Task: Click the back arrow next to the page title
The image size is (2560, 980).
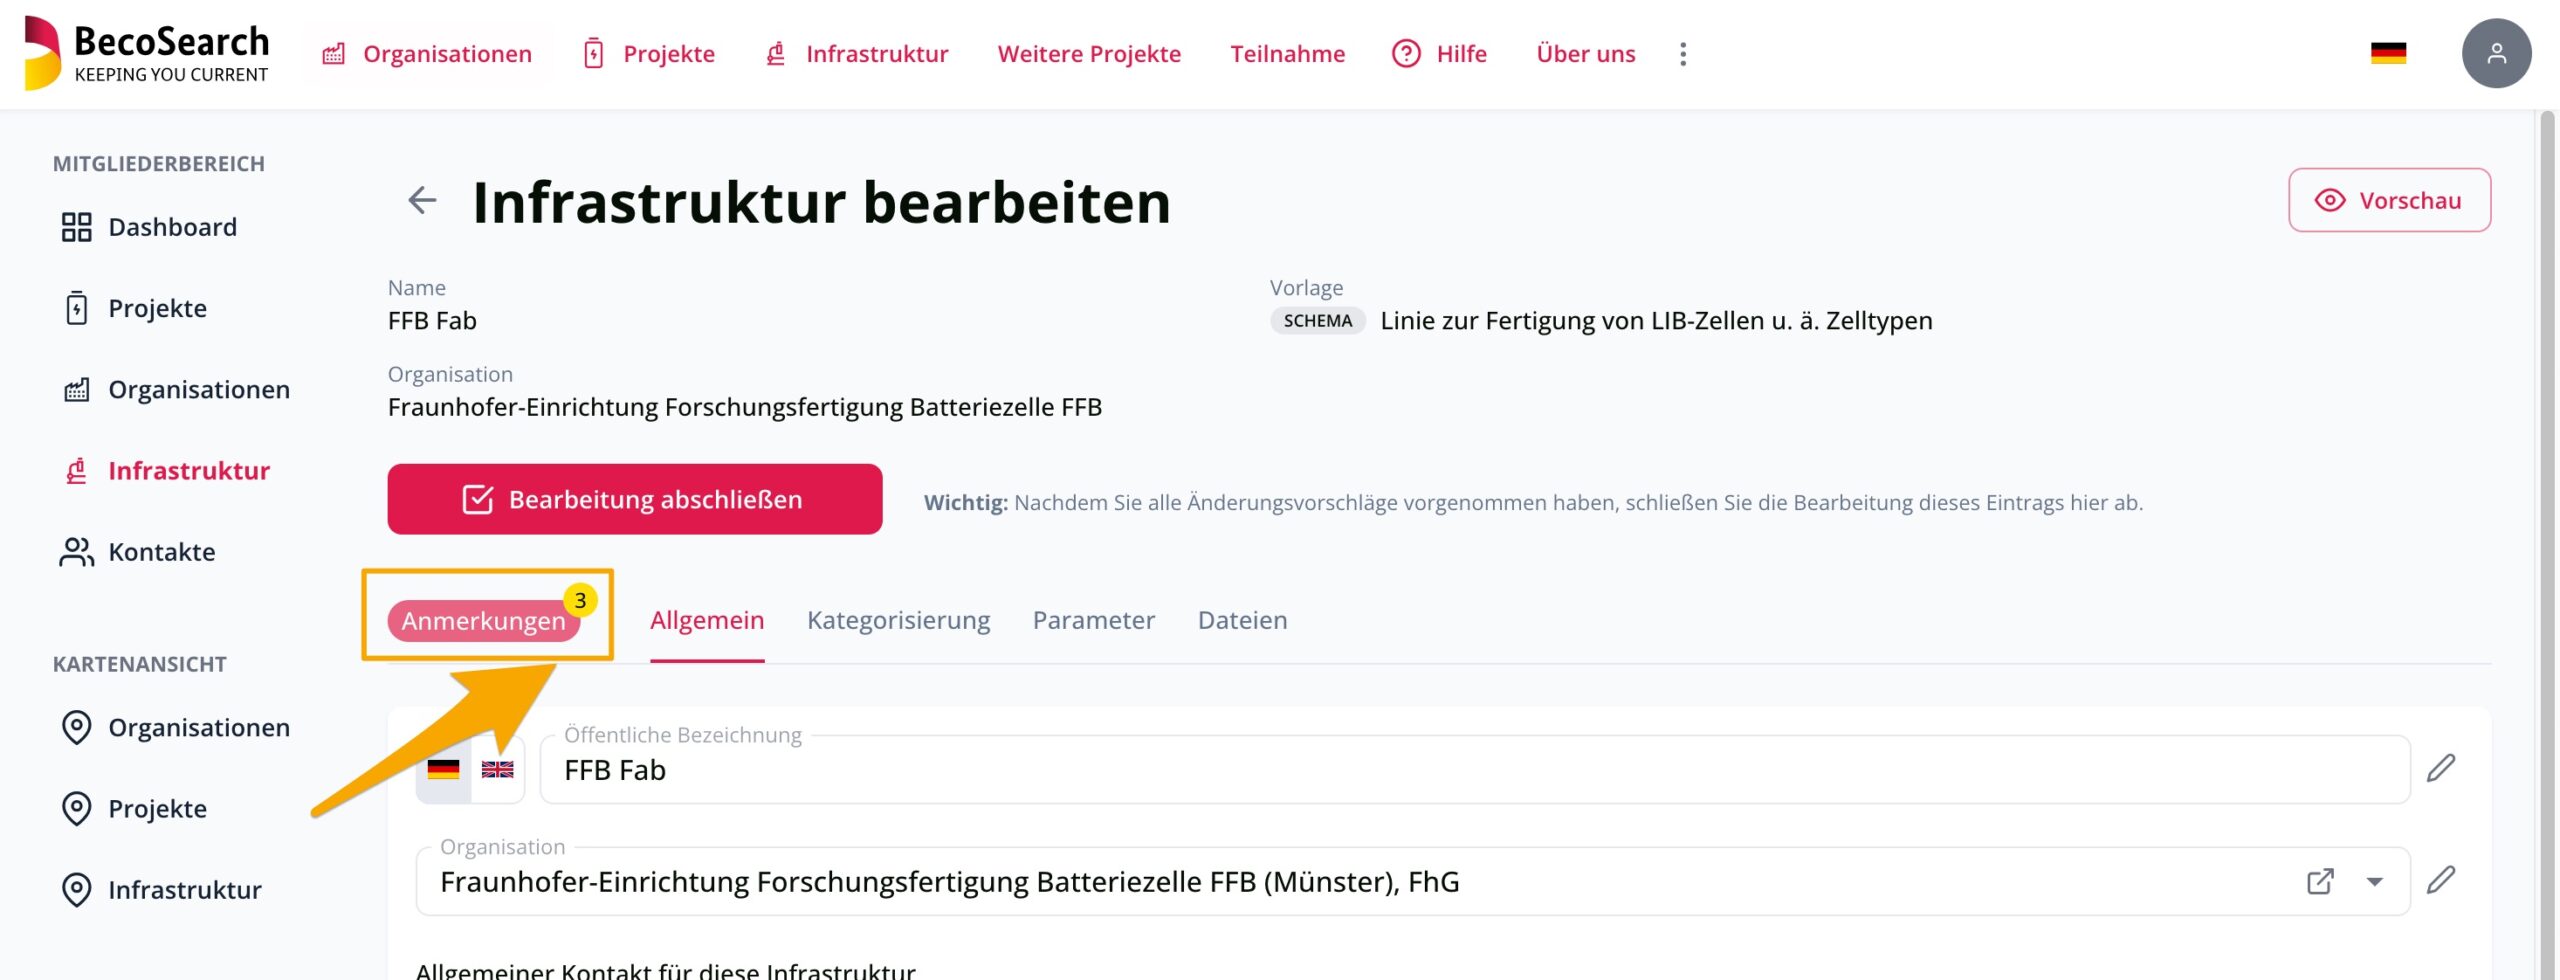Action: [x=422, y=201]
